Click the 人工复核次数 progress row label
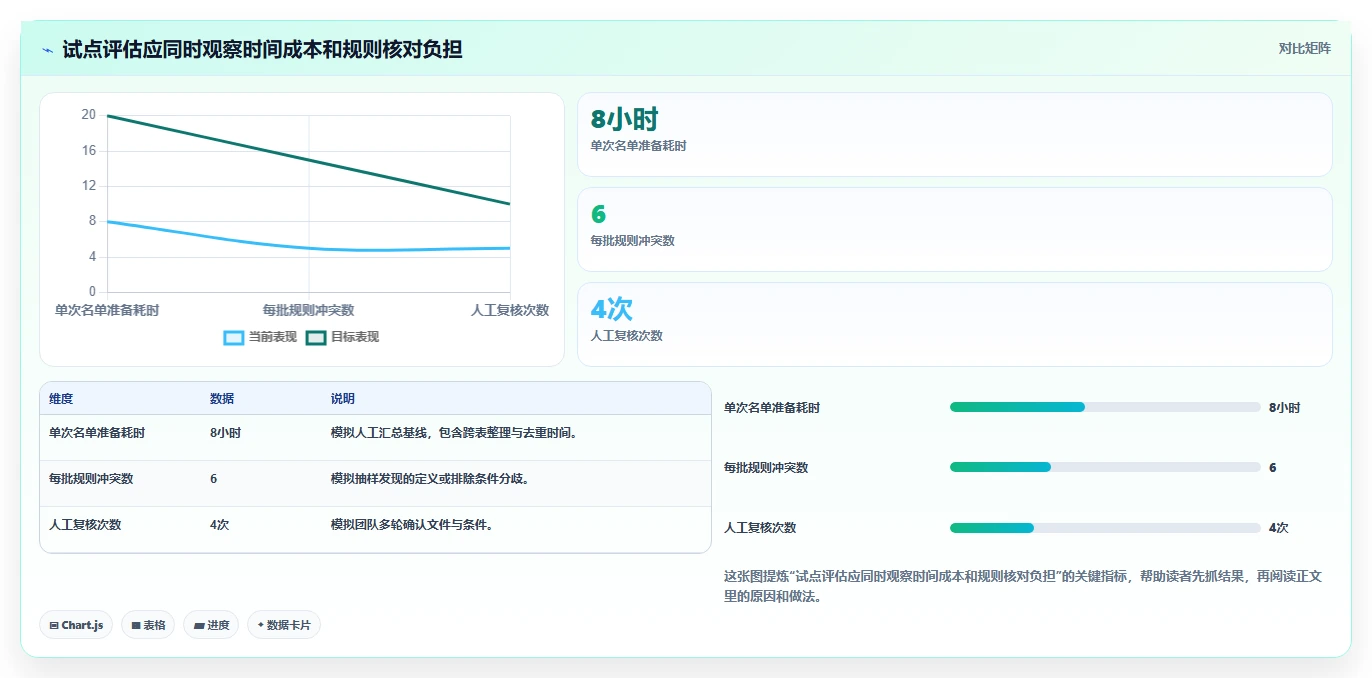 pos(760,528)
